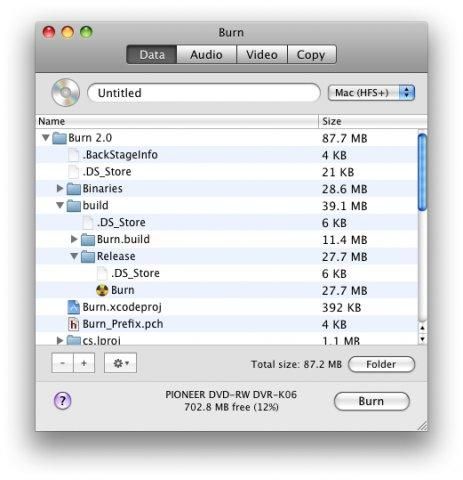The height and width of the screenshot is (480, 463).
Task: Switch to the Copy tab
Action: click(311, 54)
